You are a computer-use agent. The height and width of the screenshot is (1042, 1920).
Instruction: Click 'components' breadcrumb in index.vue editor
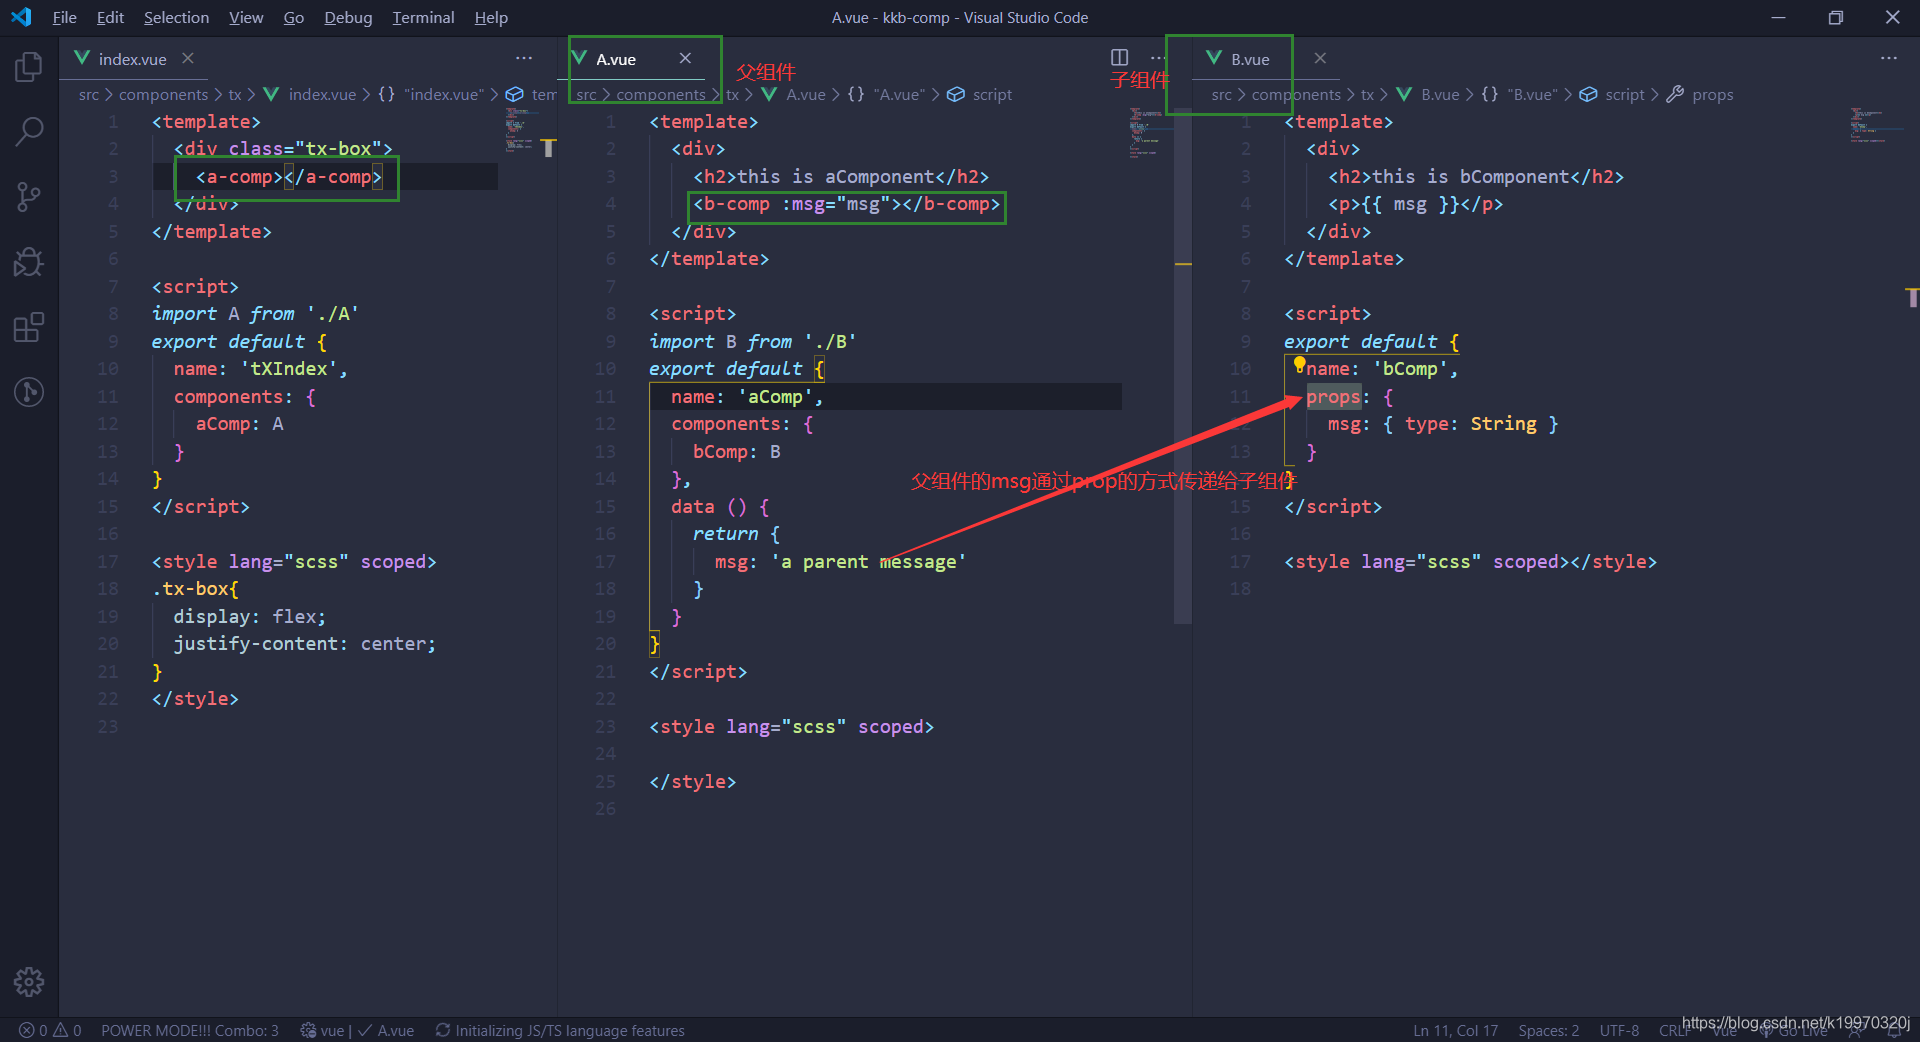tap(163, 94)
